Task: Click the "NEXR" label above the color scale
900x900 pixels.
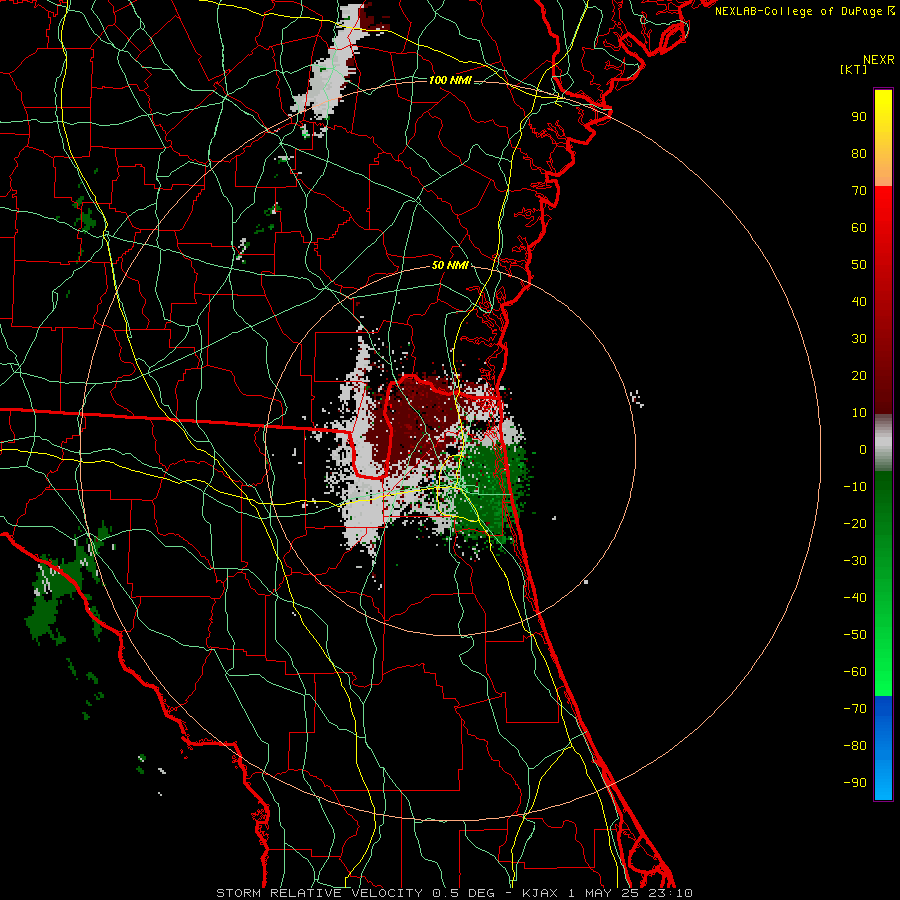Action: 879,60
